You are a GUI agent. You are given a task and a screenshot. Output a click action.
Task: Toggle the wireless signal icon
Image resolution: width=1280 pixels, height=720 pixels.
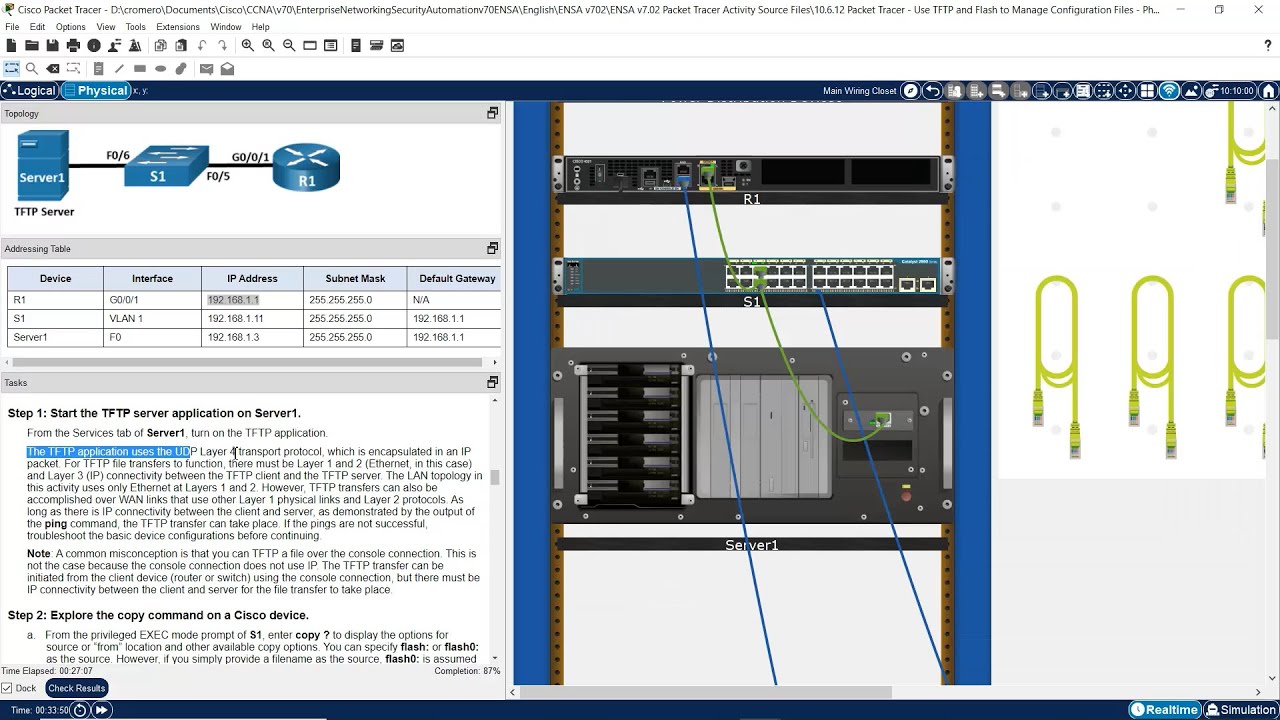[1170, 91]
